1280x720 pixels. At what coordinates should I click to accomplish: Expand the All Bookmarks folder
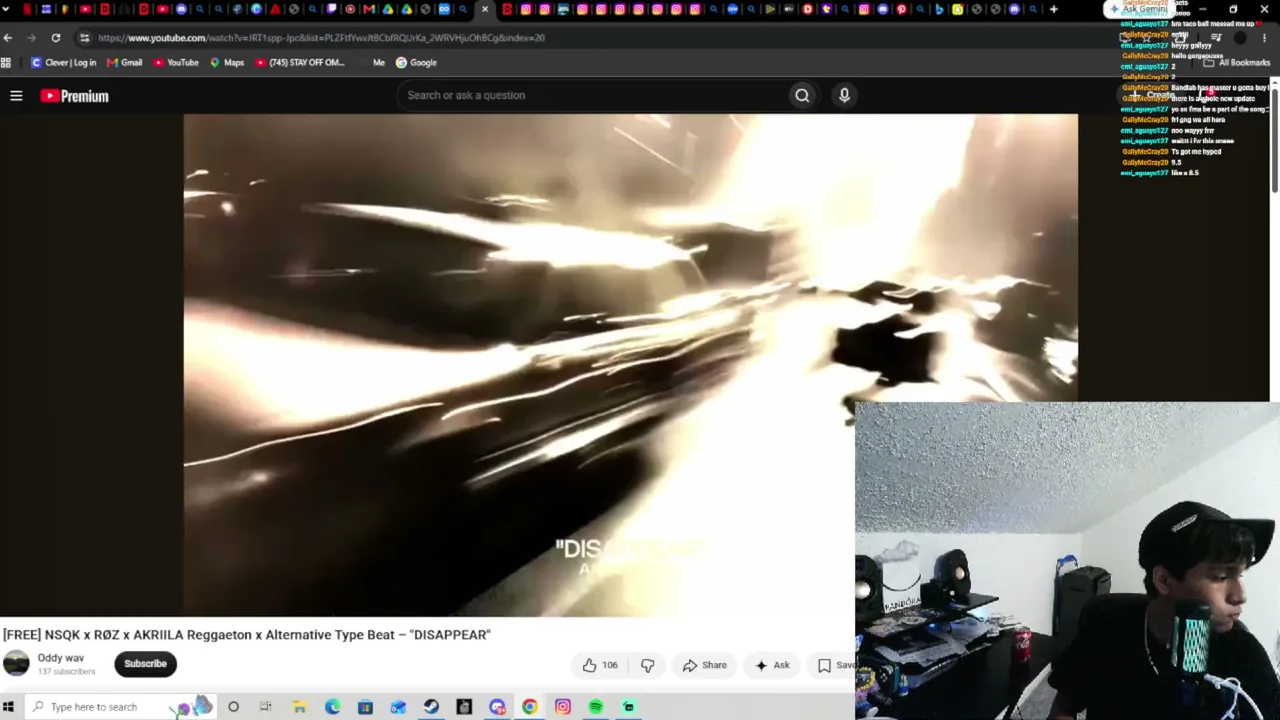[1238, 62]
